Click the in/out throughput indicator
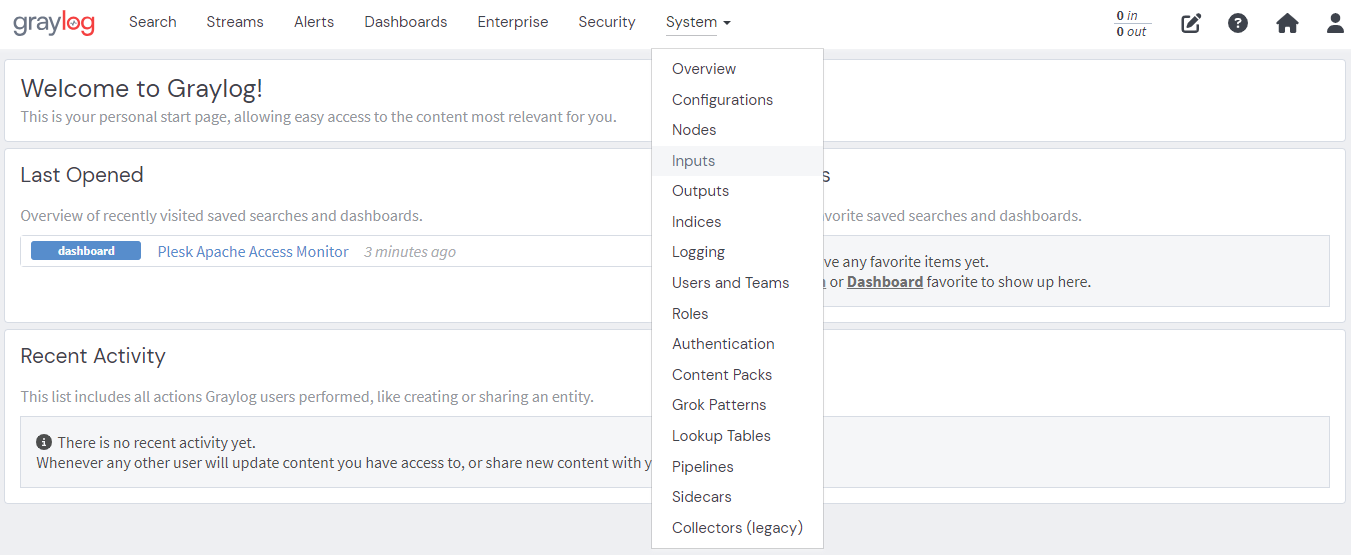 point(1132,23)
